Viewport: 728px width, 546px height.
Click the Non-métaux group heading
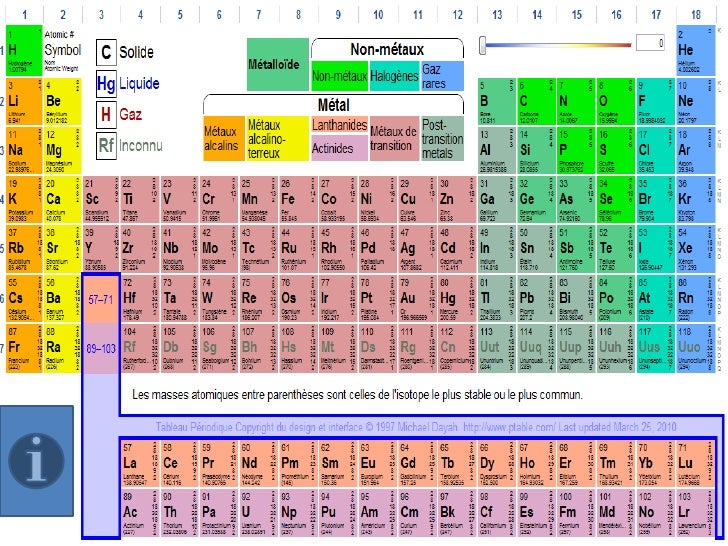(387, 49)
